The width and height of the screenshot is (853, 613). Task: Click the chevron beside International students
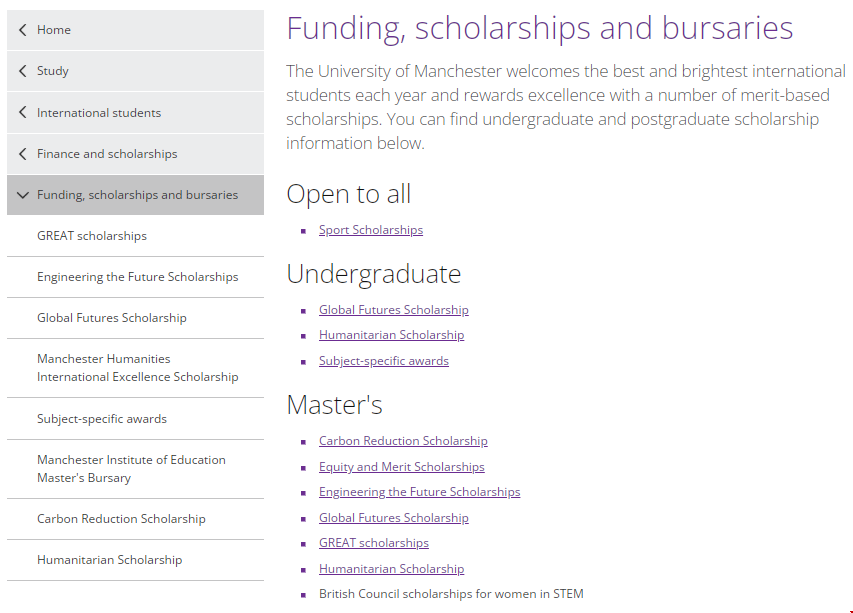tap(23, 113)
